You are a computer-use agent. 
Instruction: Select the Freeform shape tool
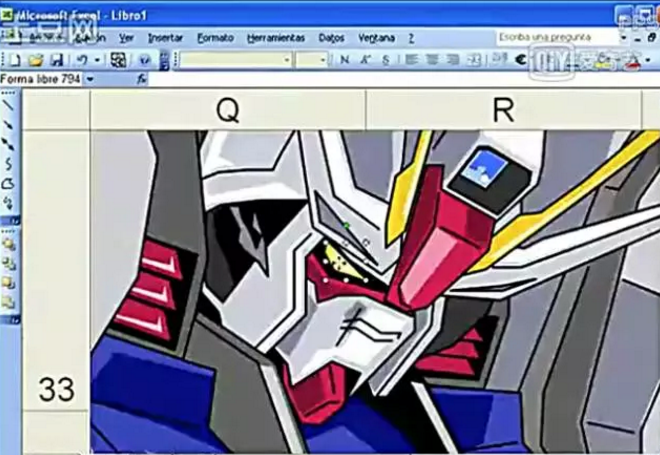click(8, 184)
